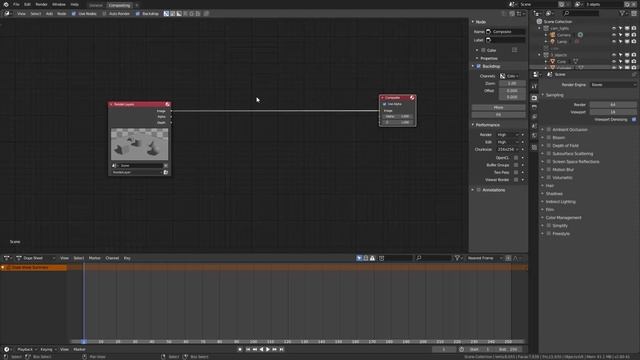Open the File menu
The image size is (640, 360).
(x=16, y=4)
